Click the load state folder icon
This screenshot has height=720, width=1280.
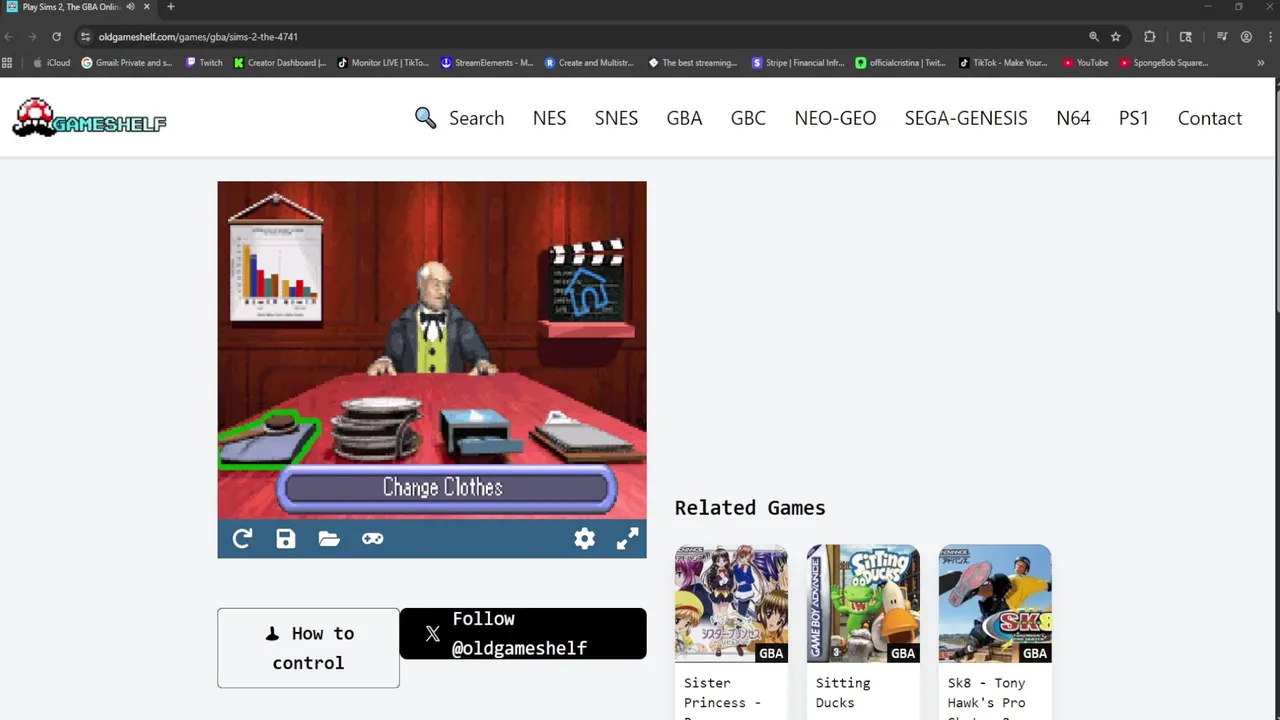[329, 539]
